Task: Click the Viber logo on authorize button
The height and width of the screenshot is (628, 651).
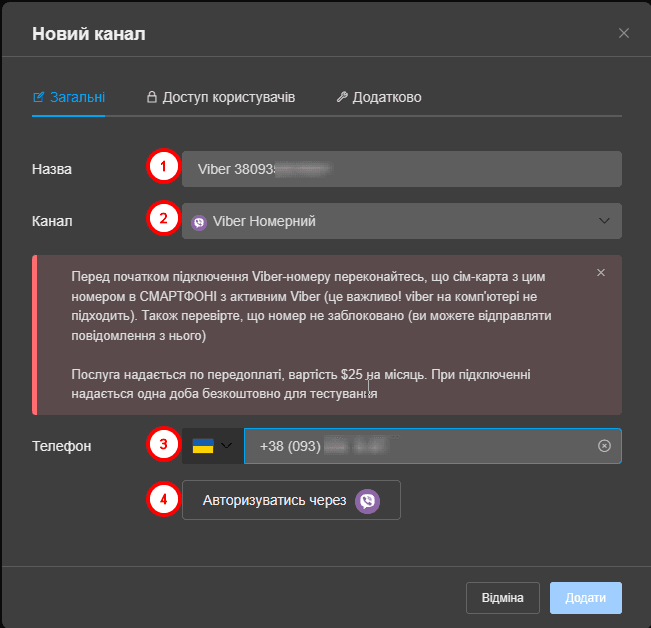Action: [367, 501]
